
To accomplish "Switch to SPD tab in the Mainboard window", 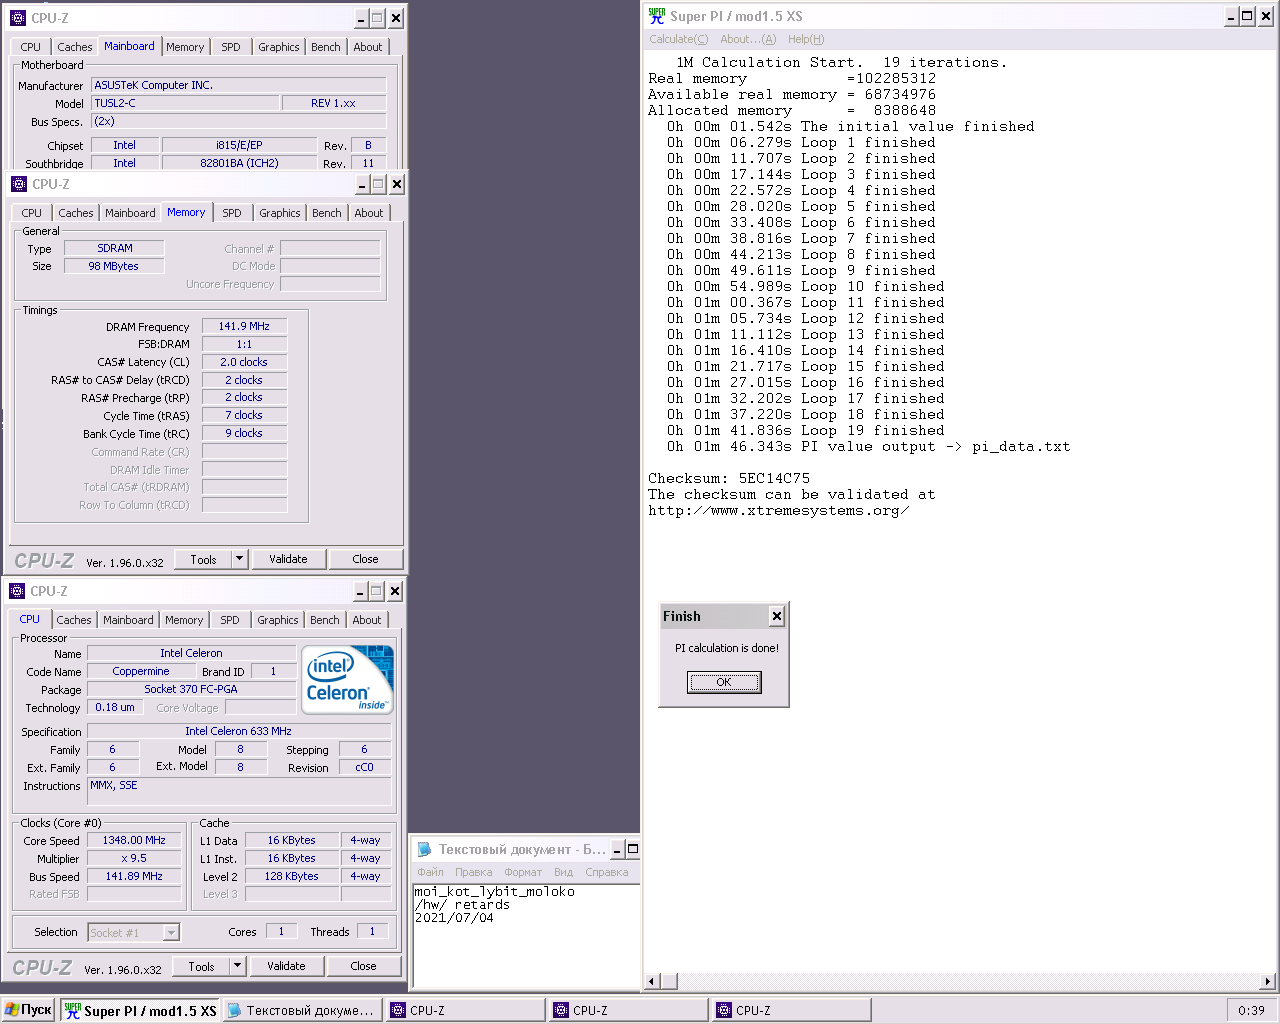I will point(231,47).
